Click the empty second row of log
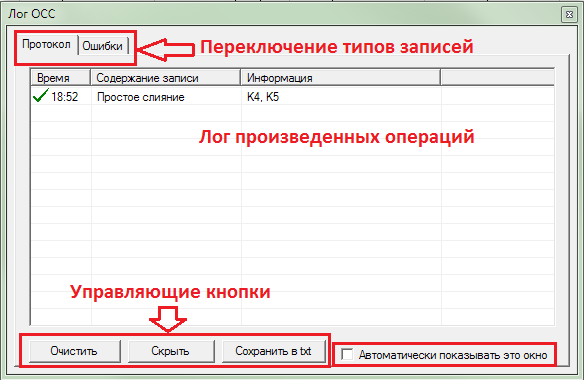 pos(293,113)
